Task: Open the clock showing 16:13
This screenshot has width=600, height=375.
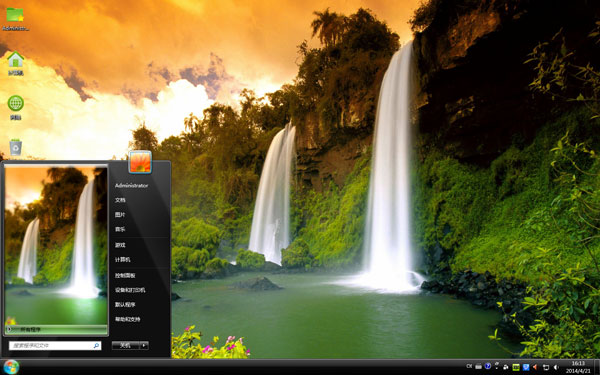Action: [x=578, y=367]
